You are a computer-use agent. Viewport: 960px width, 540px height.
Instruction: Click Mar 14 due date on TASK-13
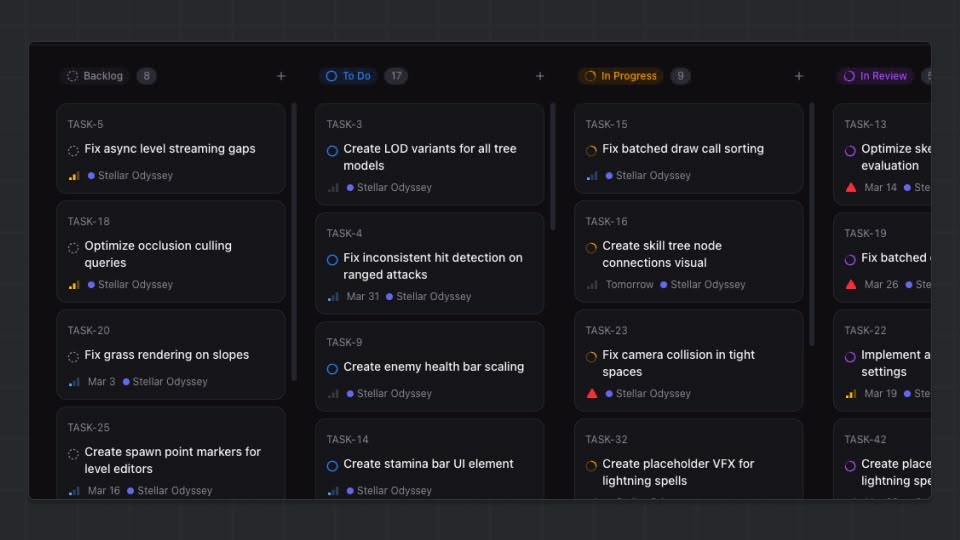(880, 187)
